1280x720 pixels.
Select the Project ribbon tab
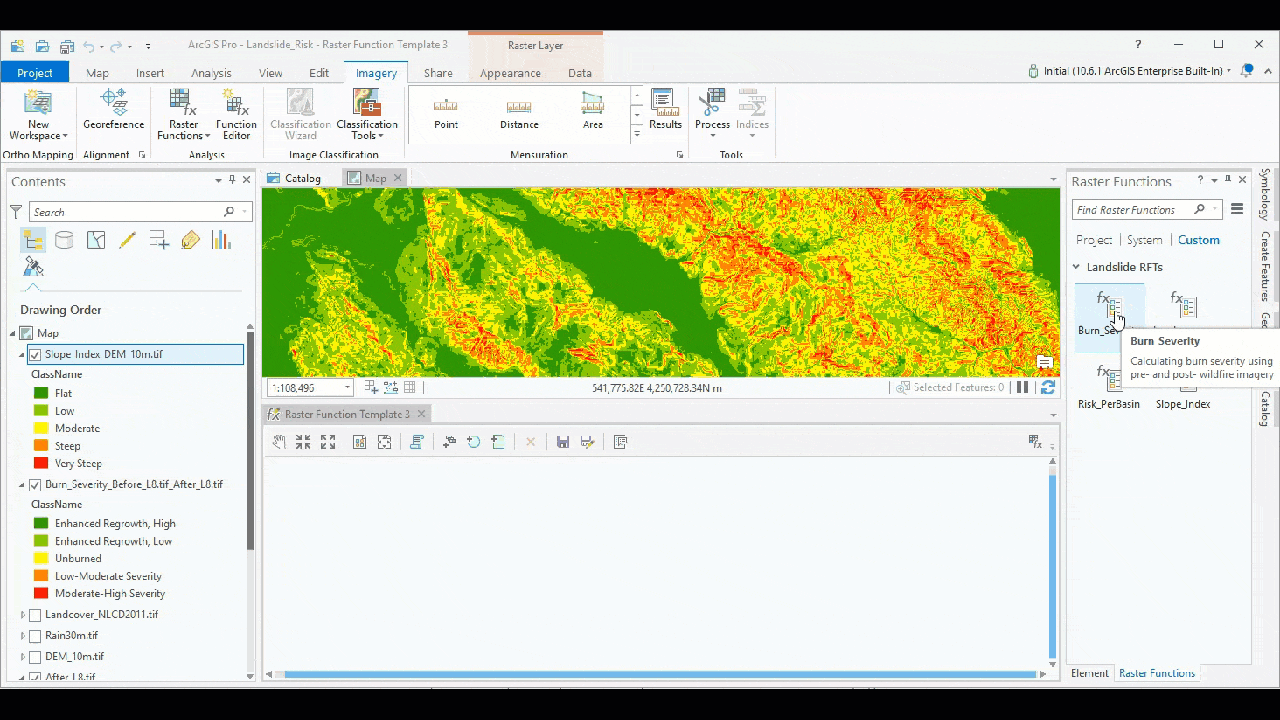point(35,72)
